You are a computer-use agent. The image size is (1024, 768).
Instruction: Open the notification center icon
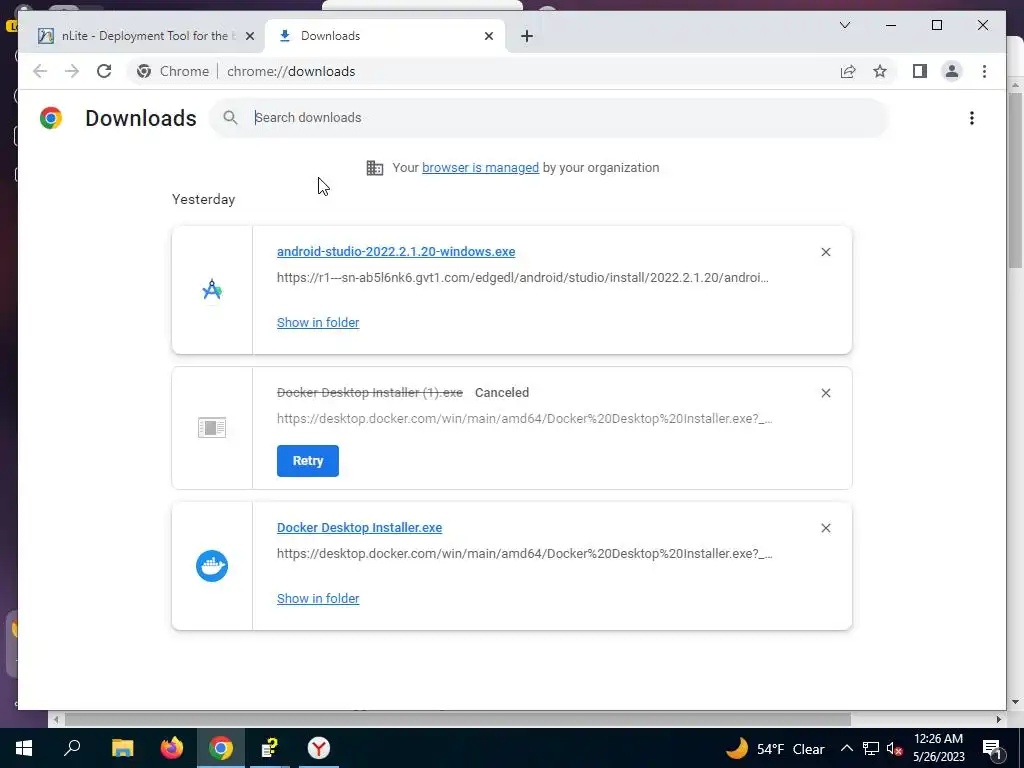(991, 748)
